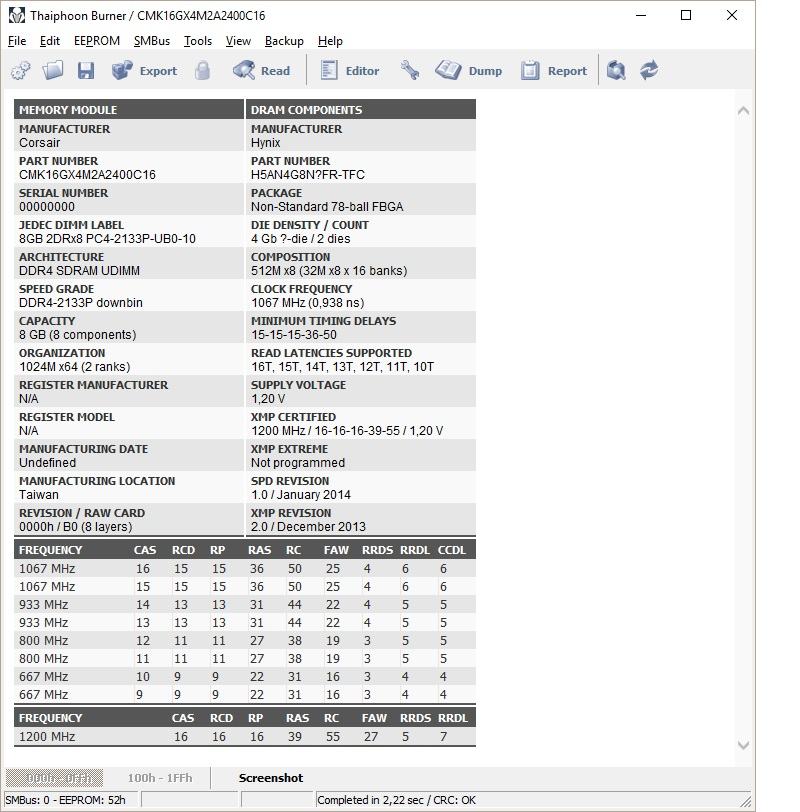This screenshot has width=800, height=812.
Task: Click the DDR4-2133P downbin speed grade
Action: 81,302
